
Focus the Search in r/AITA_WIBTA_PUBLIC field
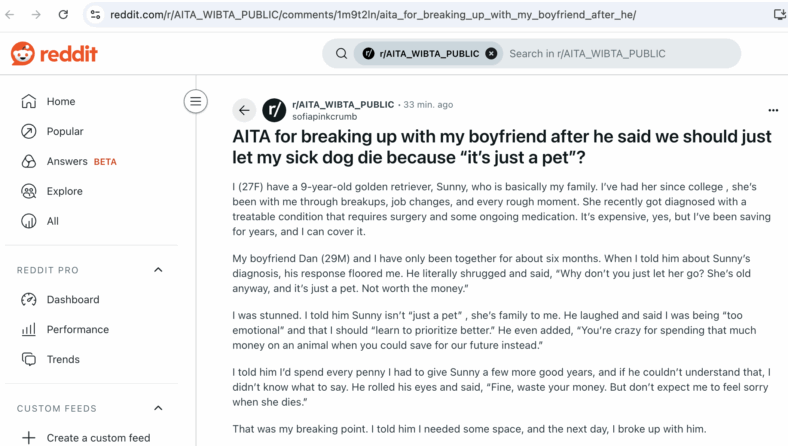click(x=621, y=54)
